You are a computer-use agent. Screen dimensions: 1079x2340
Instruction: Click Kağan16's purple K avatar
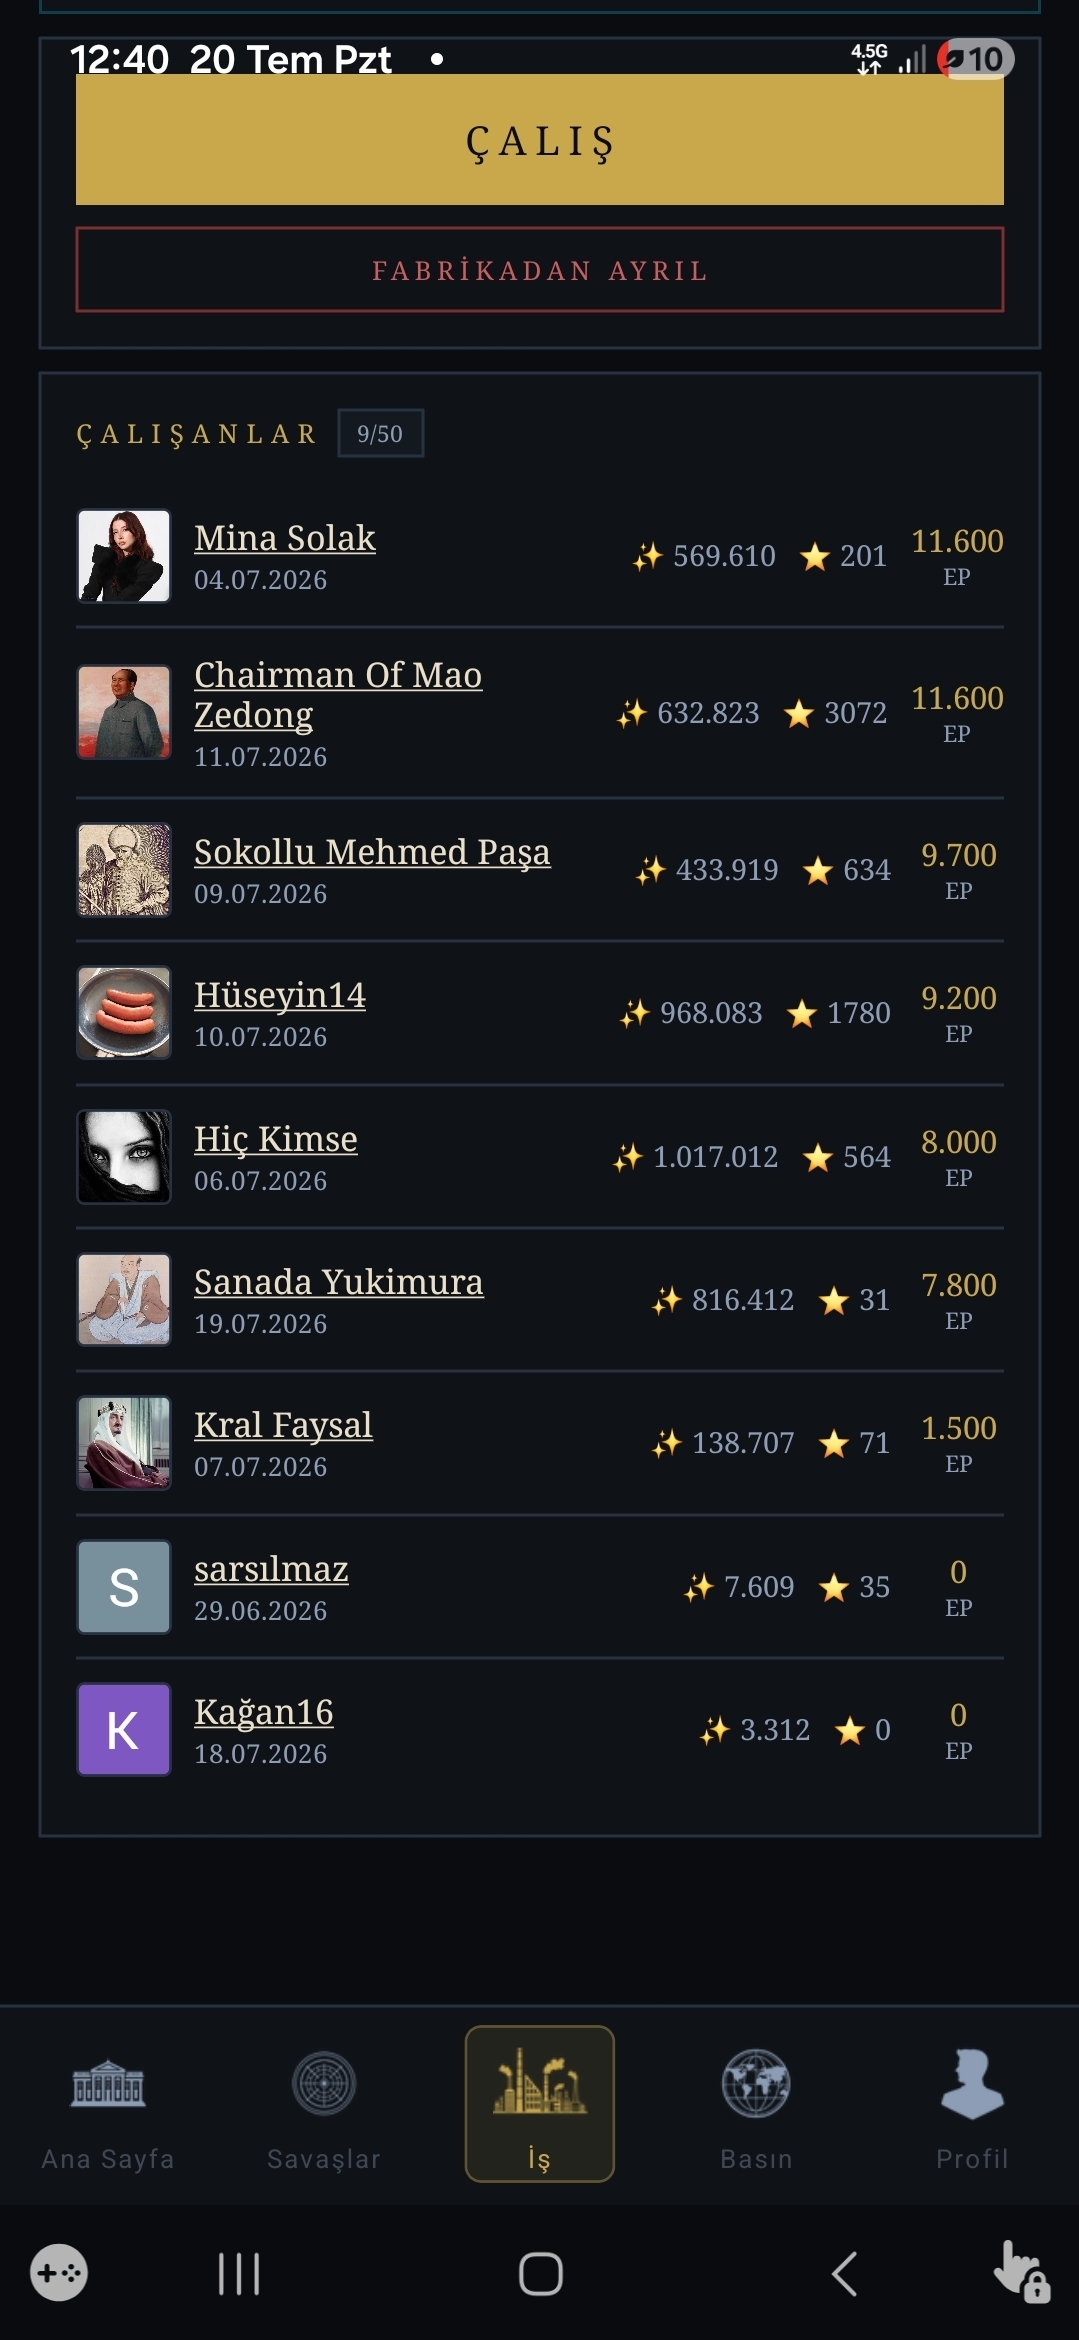pyautogui.click(x=124, y=1730)
